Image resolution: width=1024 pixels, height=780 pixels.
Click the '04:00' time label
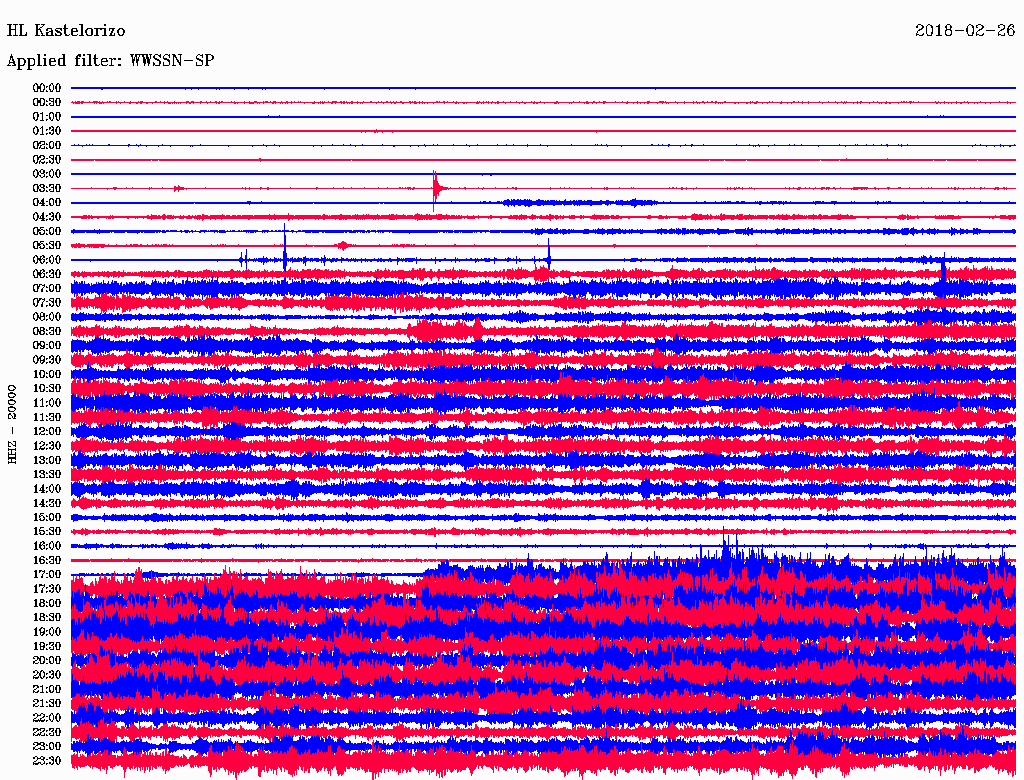tap(46, 203)
